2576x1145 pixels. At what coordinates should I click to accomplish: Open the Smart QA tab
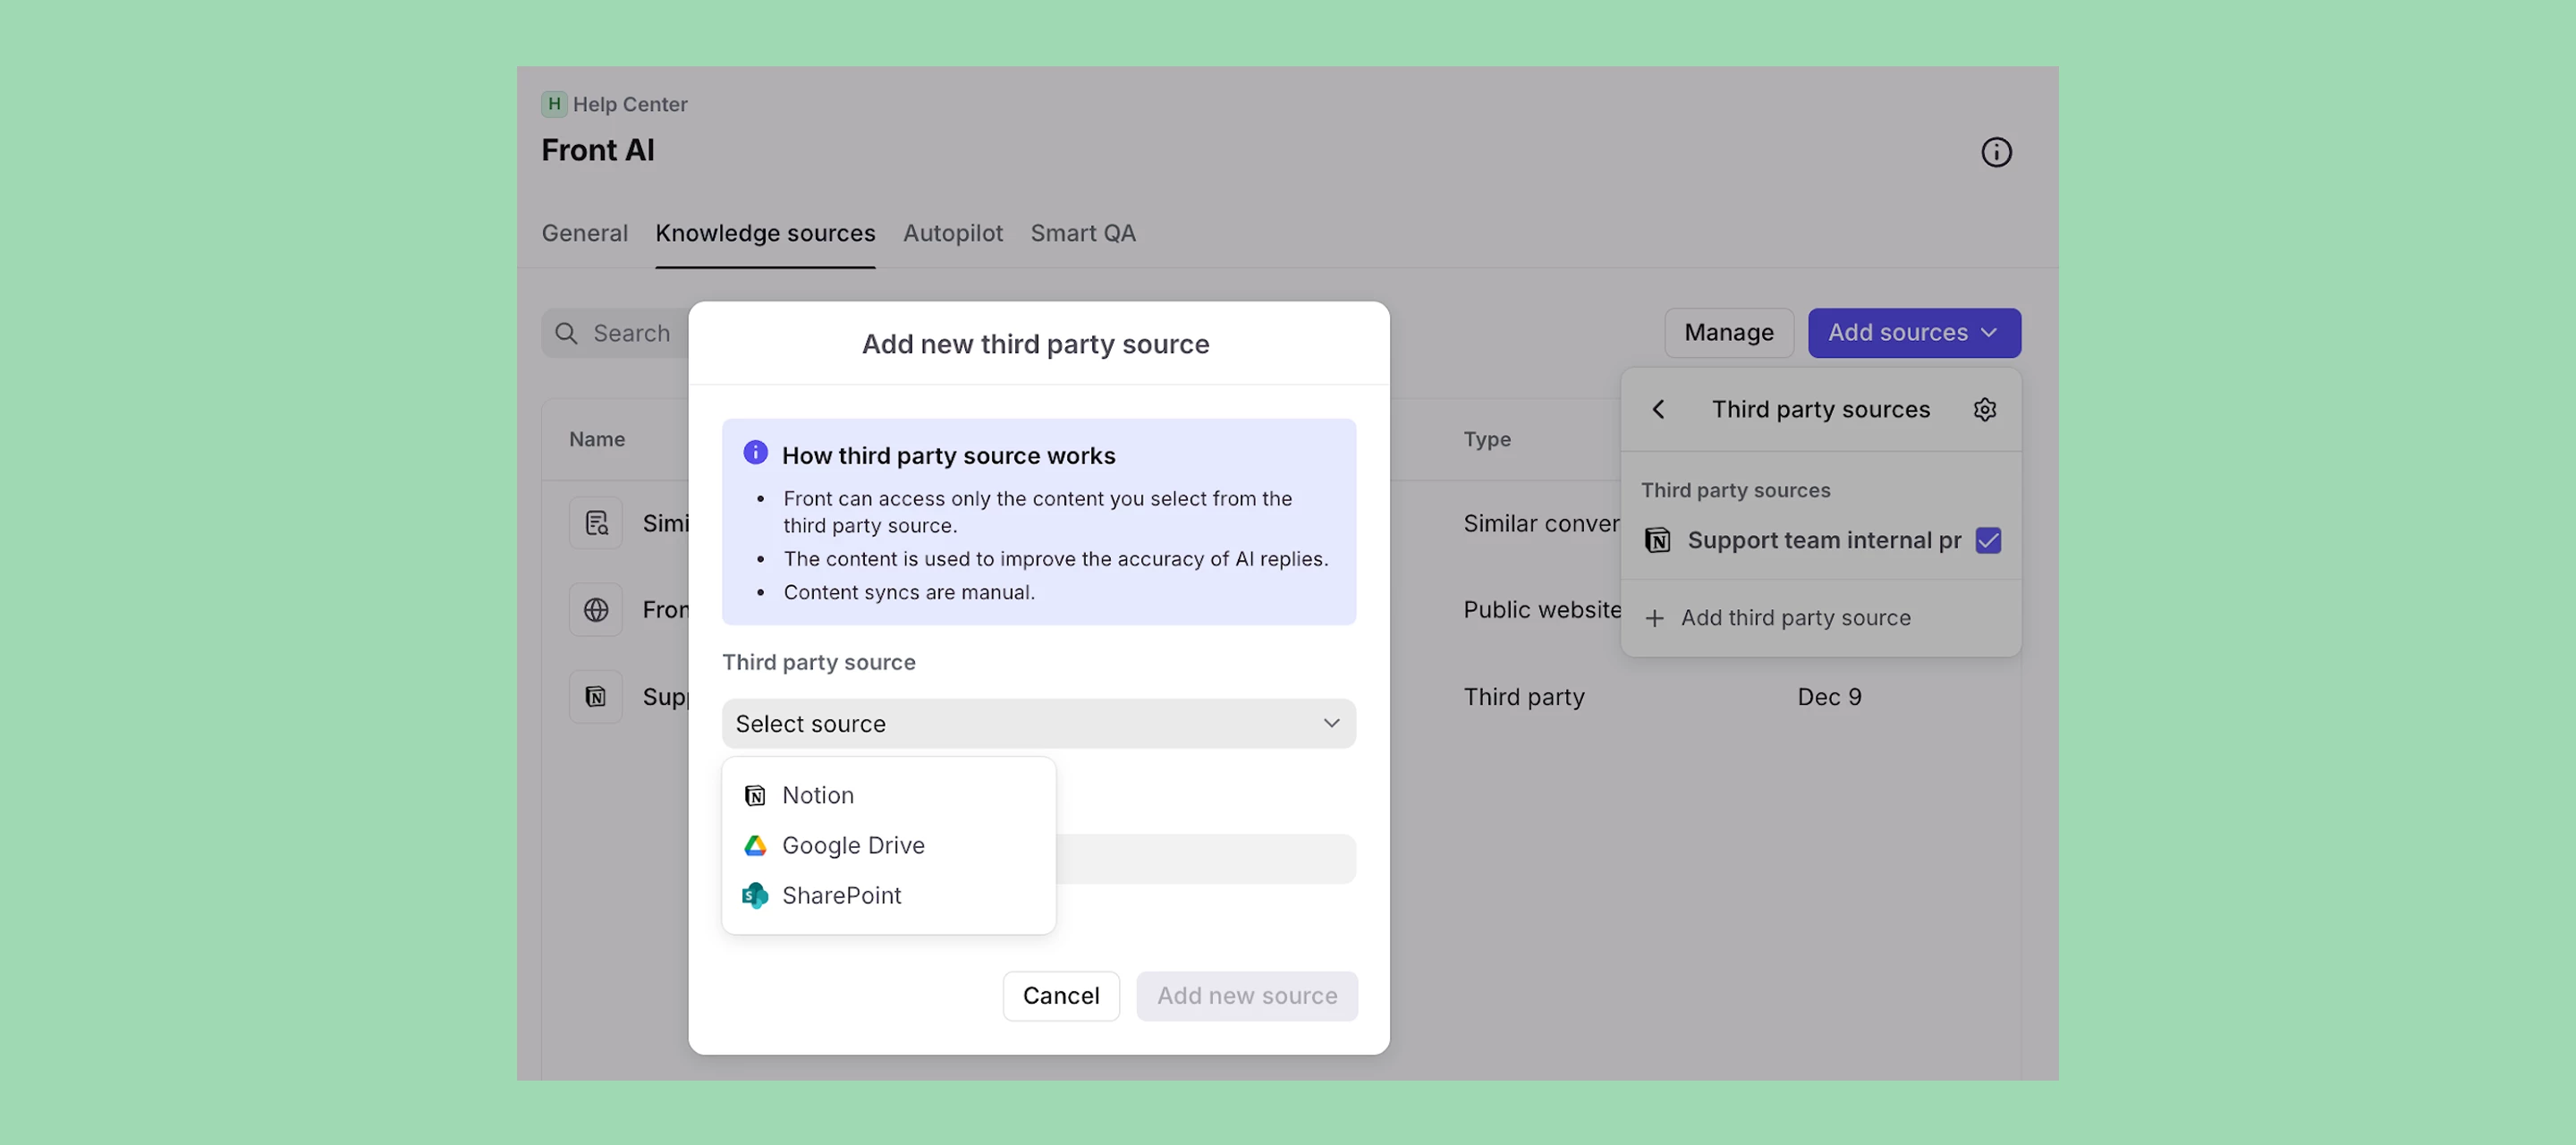pos(1083,233)
